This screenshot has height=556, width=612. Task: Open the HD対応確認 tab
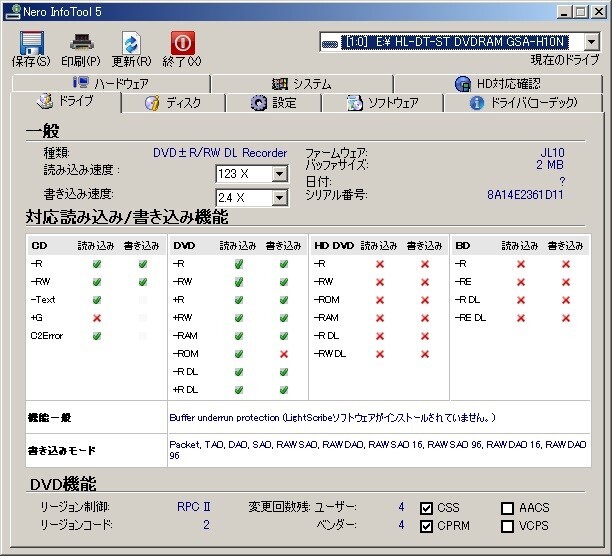pos(498,83)
